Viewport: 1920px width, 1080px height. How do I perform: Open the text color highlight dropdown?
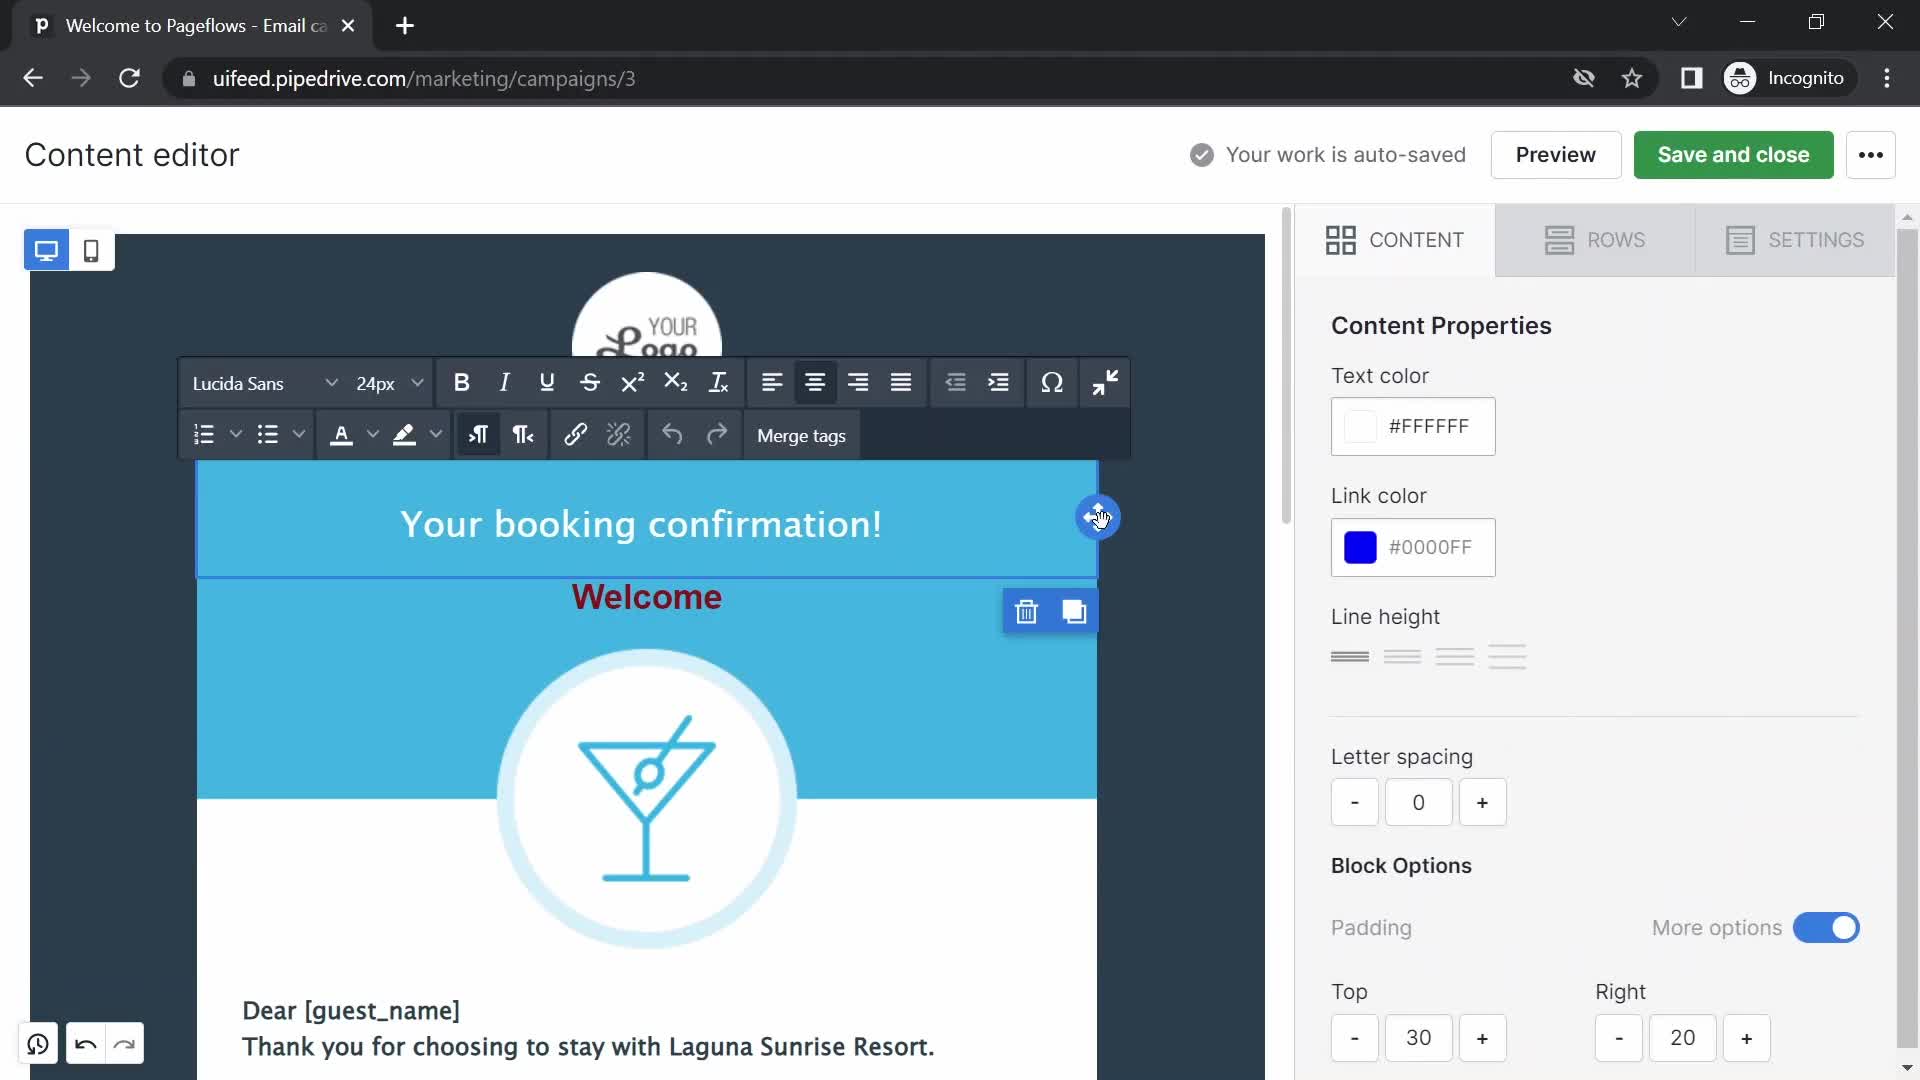(x=435, y=435)
